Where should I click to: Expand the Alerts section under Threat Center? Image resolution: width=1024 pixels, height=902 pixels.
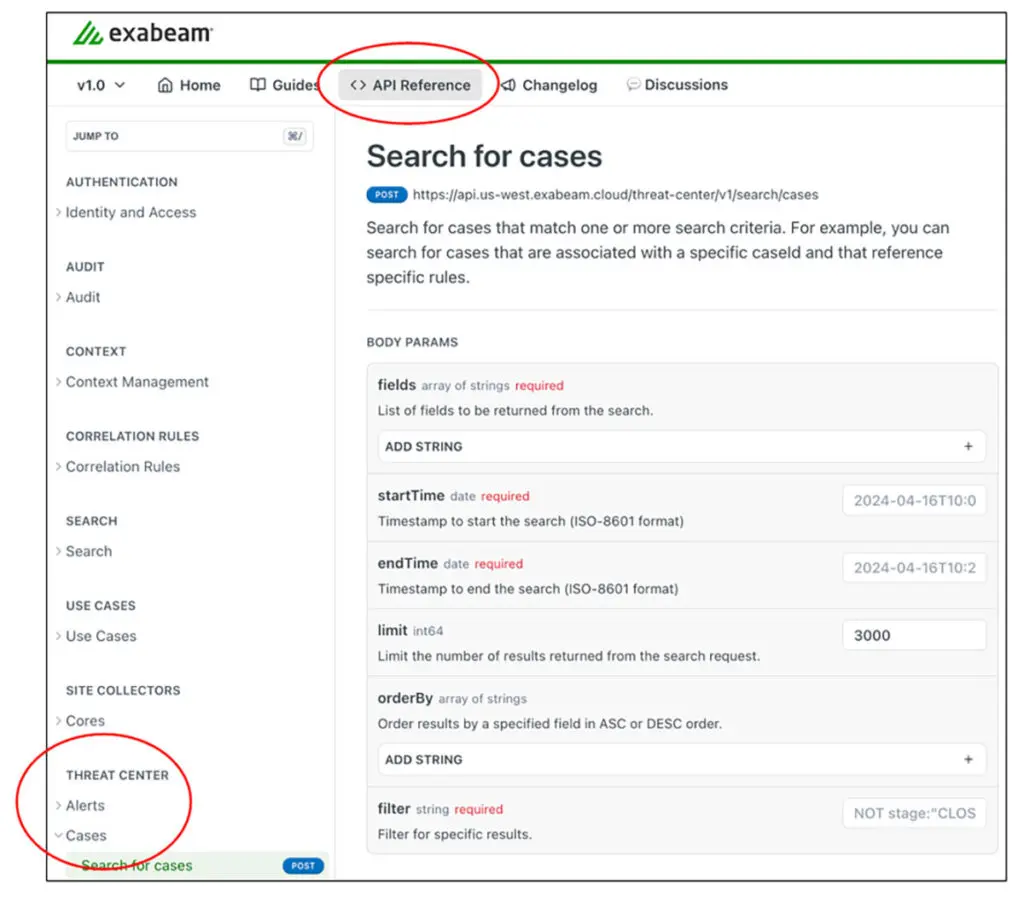(x=84, y=805)
